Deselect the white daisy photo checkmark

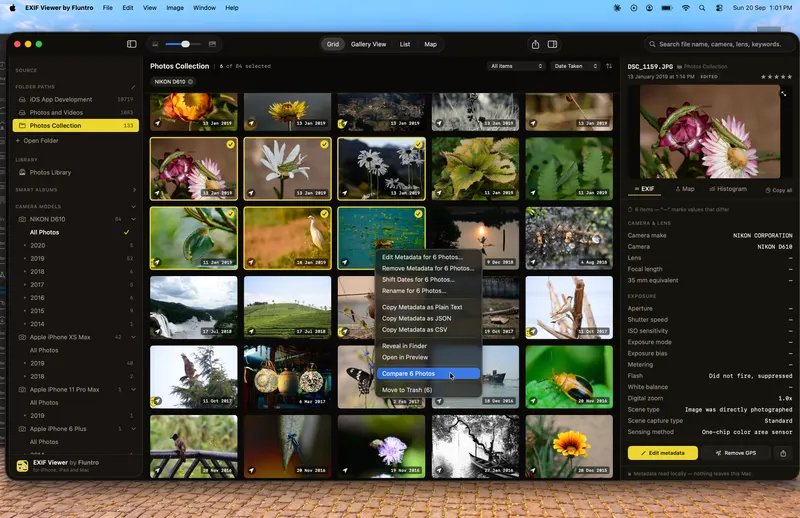pyautogui.click(x=324, y=144)
